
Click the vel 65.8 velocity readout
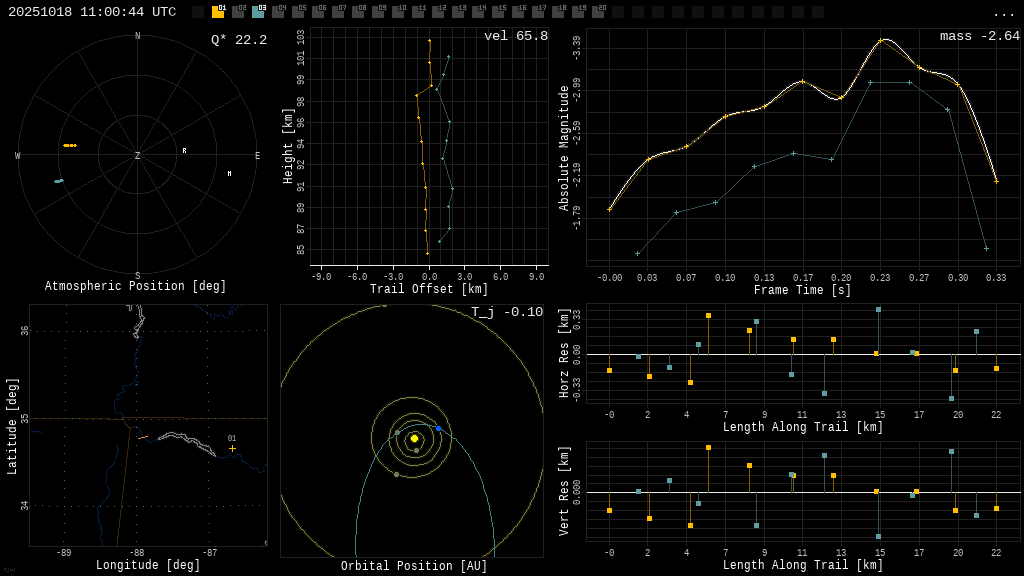click(515, 36)
